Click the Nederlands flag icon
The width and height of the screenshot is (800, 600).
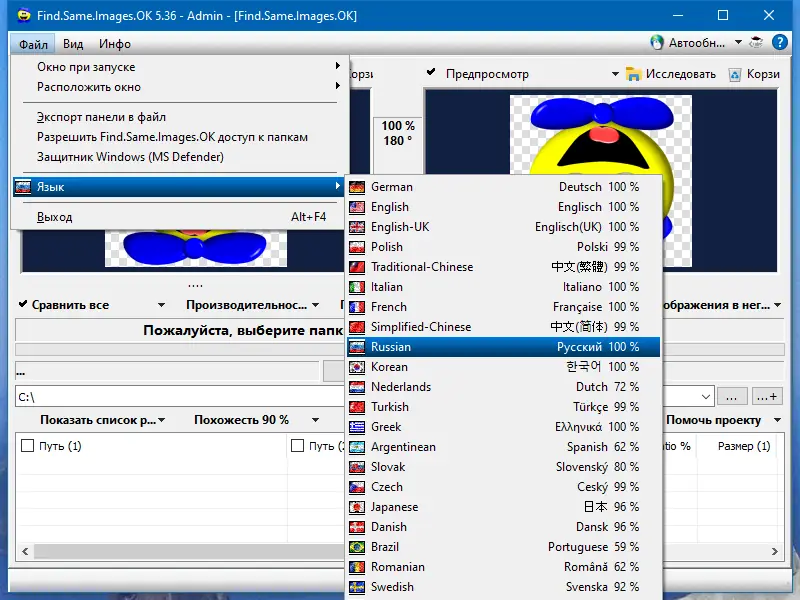pos(357,387)
